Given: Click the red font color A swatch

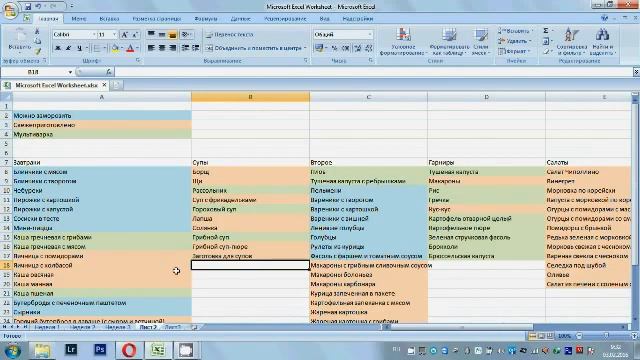Looking at the screenshot, I should pyautogui.click(x=130, y=48).
